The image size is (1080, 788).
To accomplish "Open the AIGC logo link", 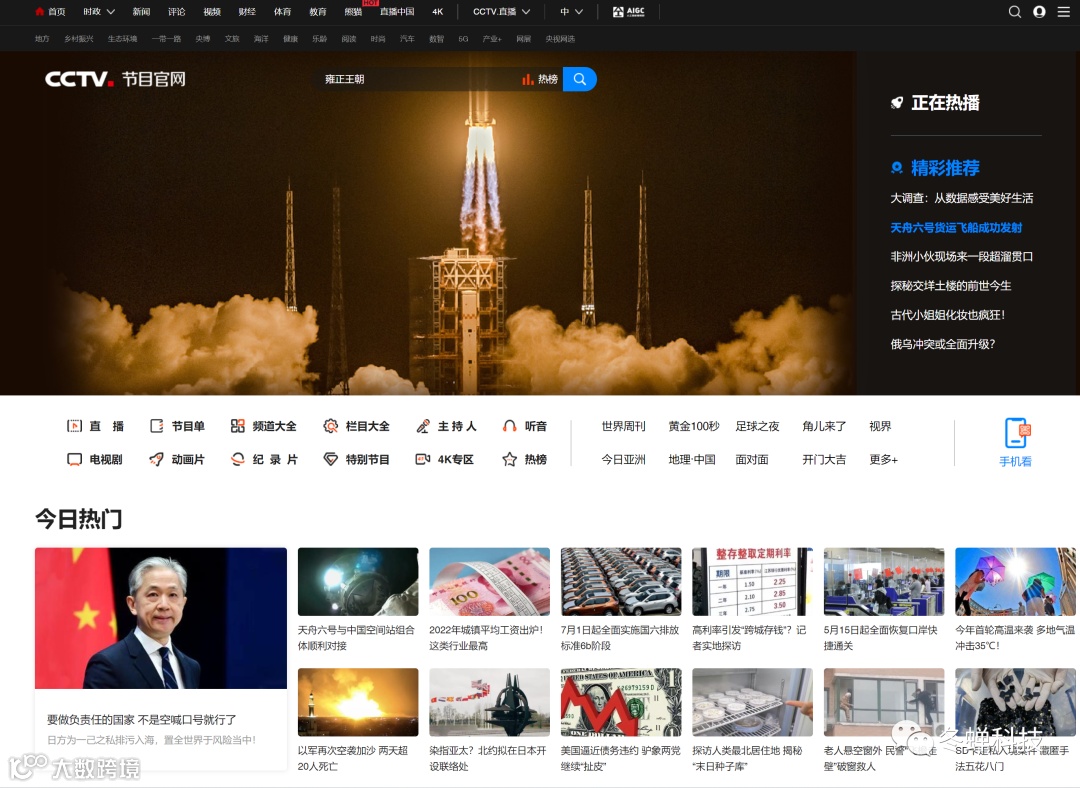I will [628, 12].
